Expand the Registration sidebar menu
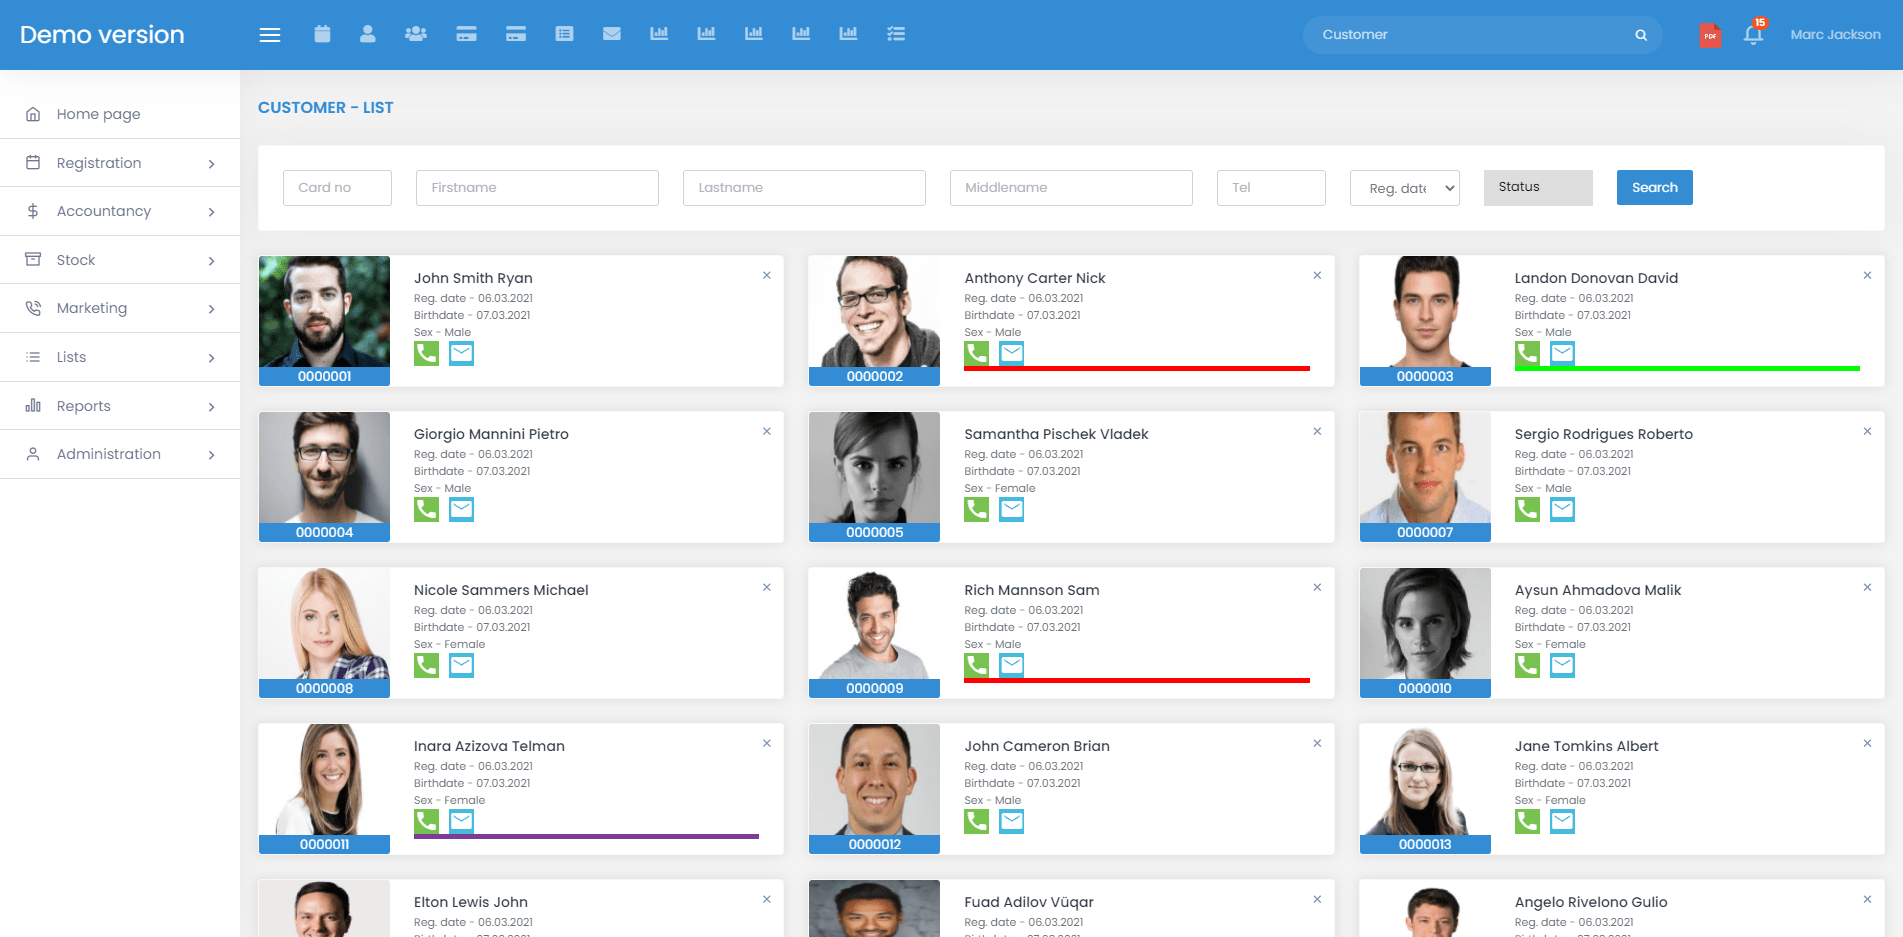Viewport: 1903px width, 937px height. pyautogui.click(x=120, y=163)
